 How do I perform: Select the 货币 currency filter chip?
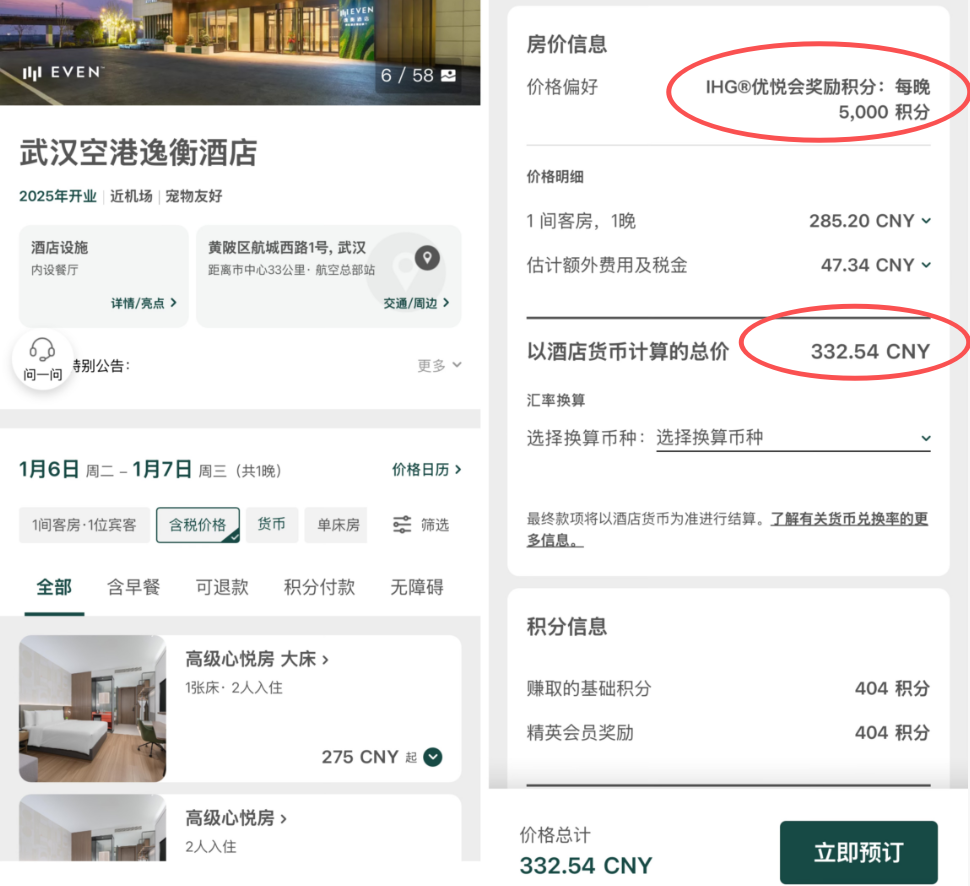272,525
